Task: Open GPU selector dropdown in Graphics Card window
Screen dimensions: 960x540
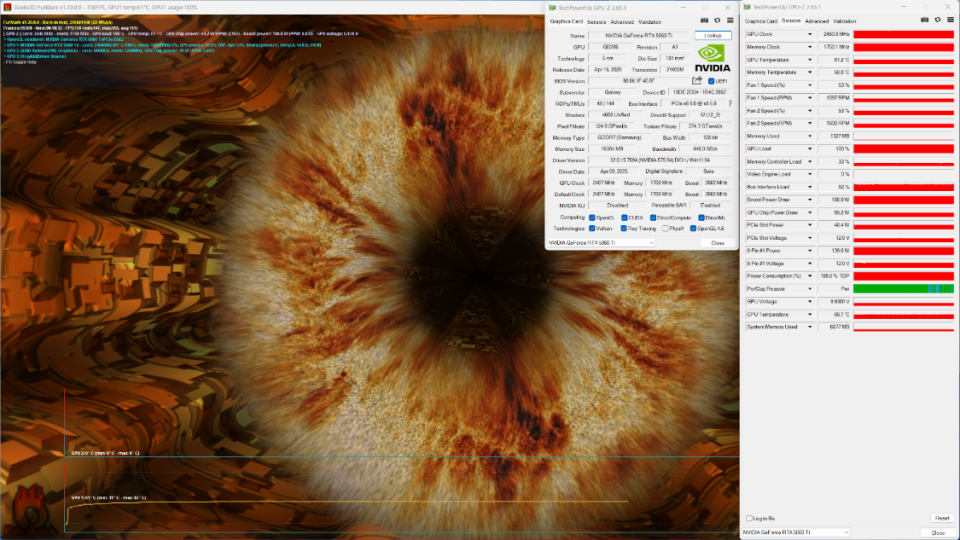Action: tap(601, 242)
